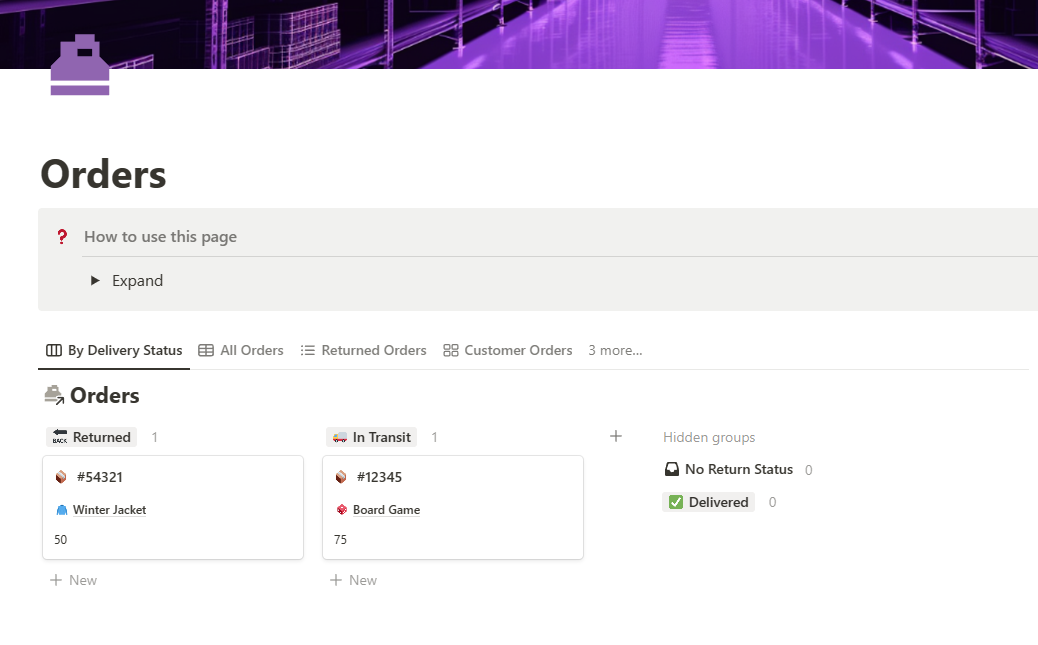
Task: Click the red question mark callout icon
Action: click(x=62, y=236)
